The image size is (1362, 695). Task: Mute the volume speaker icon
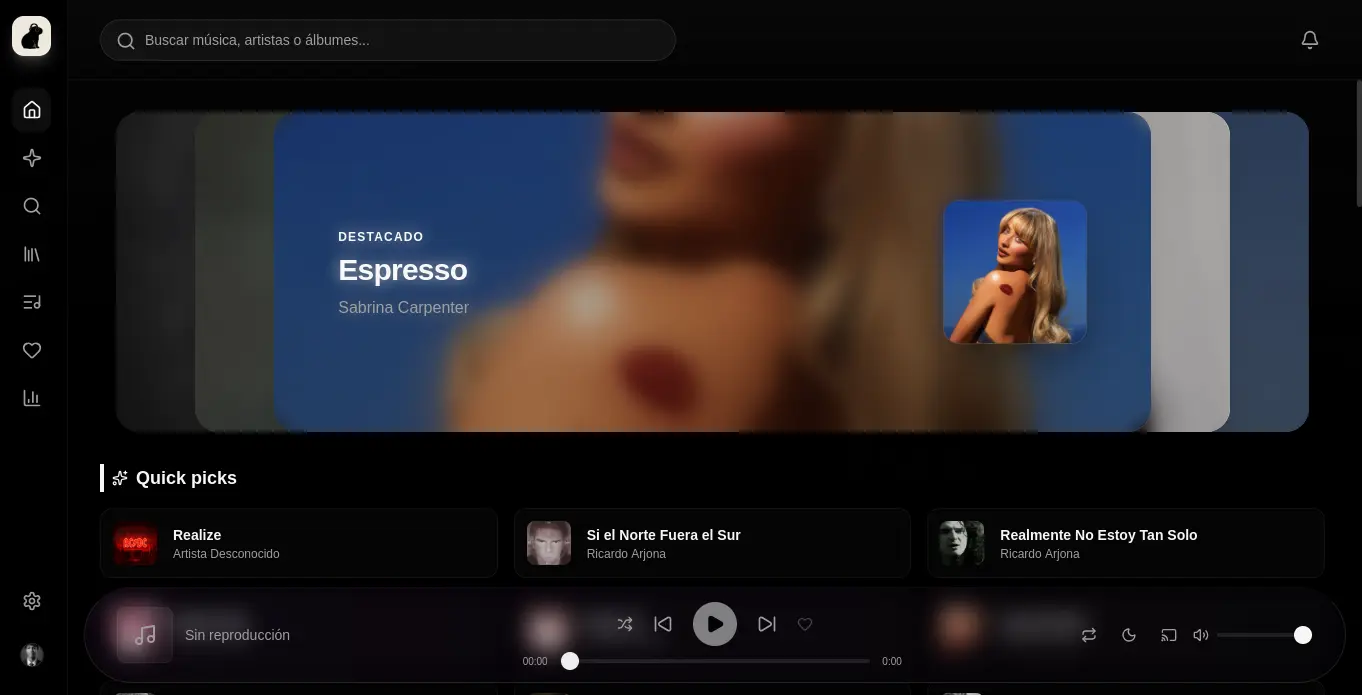pyautogui.click(x=1201, y=635)
